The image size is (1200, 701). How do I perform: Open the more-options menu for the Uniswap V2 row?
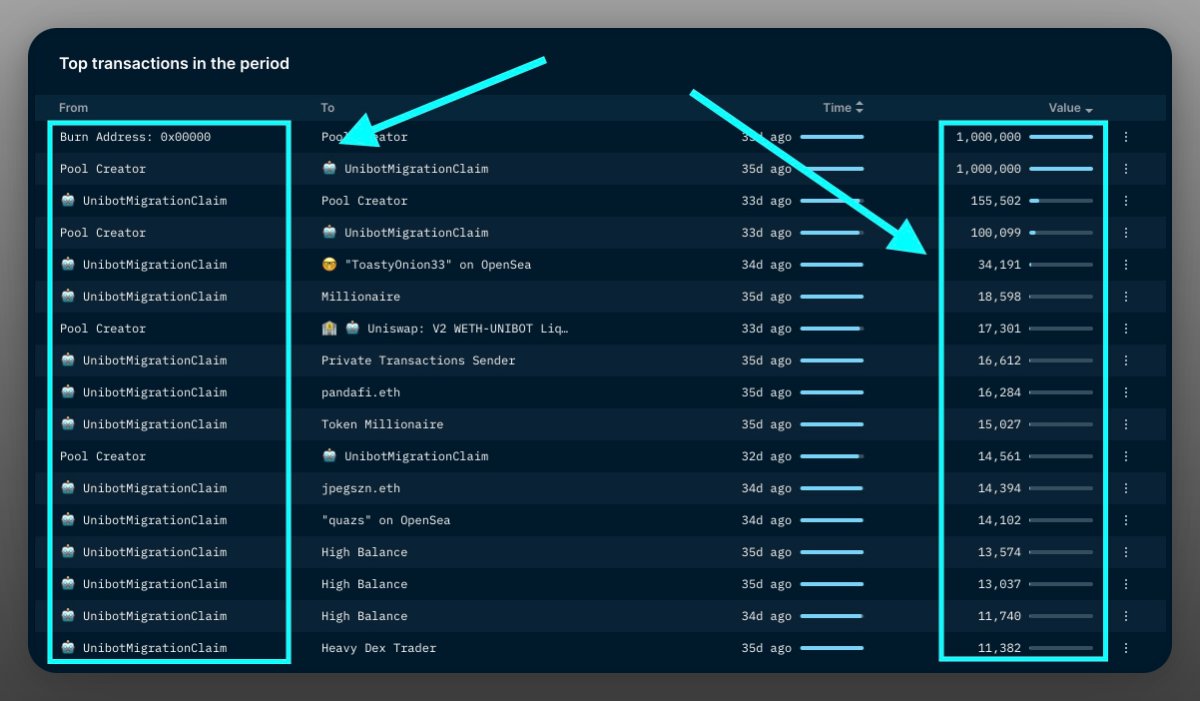1126,329
